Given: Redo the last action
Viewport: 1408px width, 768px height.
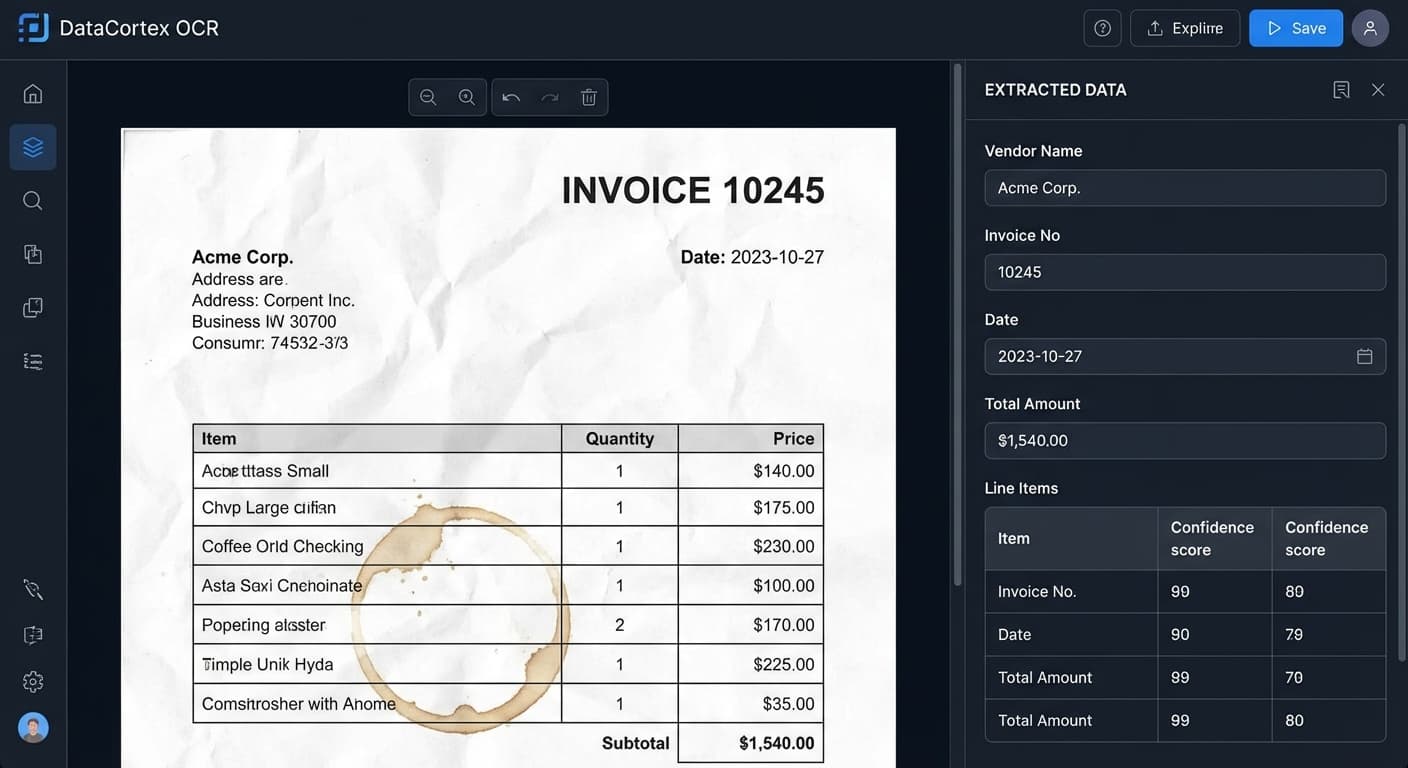Looking at the screenshot, I should click(550, 97).
